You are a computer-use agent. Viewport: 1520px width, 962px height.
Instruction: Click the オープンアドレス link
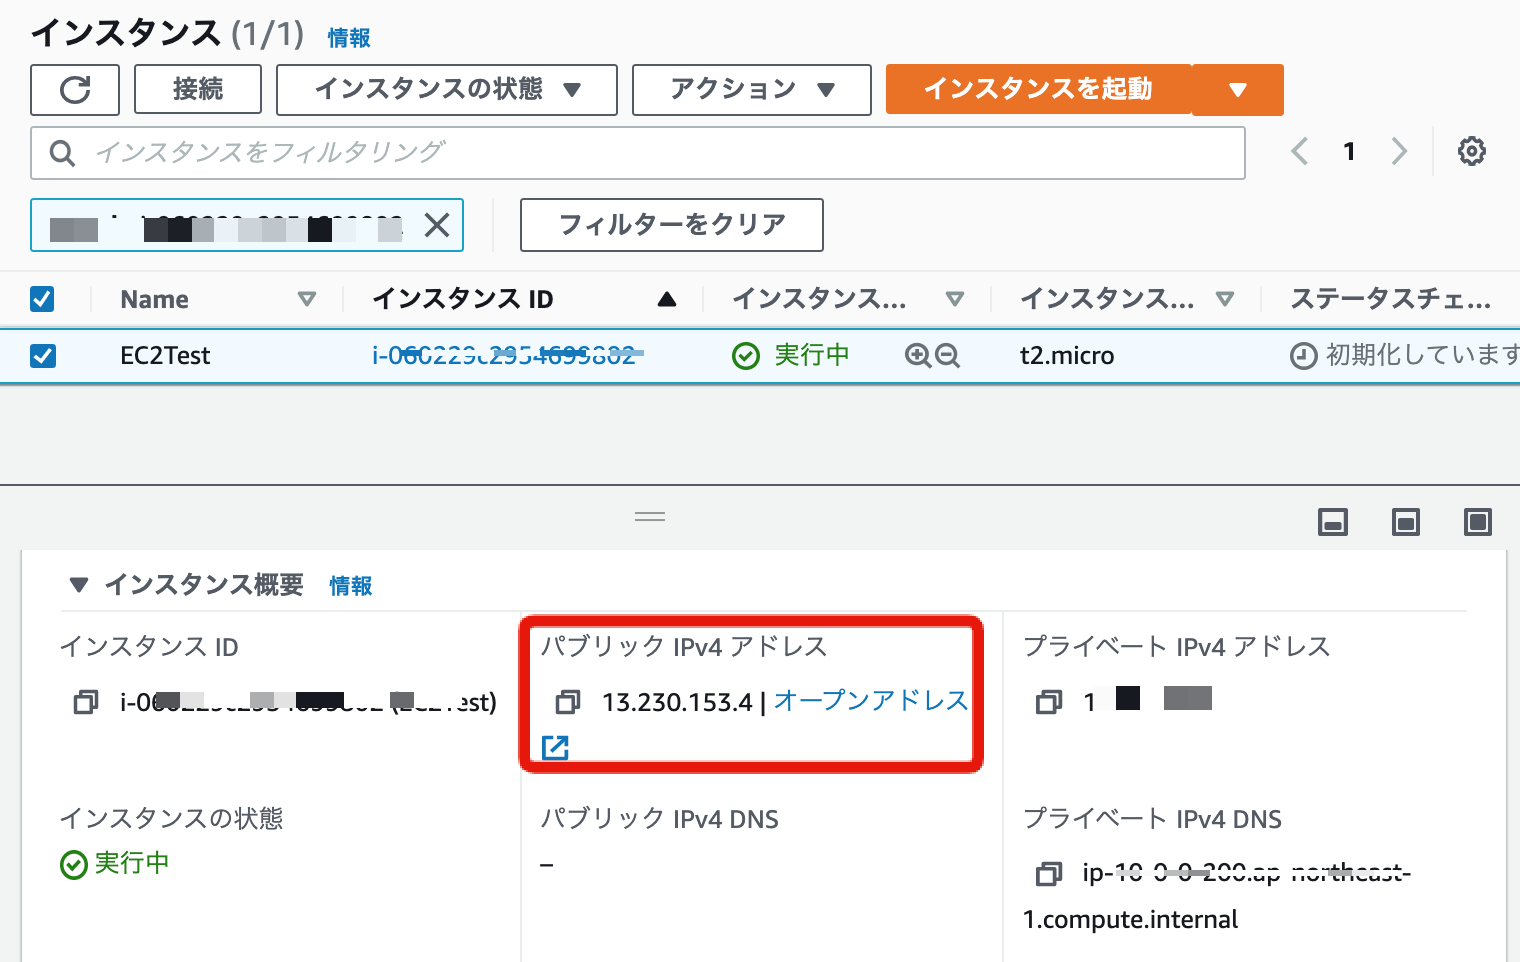[870, 701]
